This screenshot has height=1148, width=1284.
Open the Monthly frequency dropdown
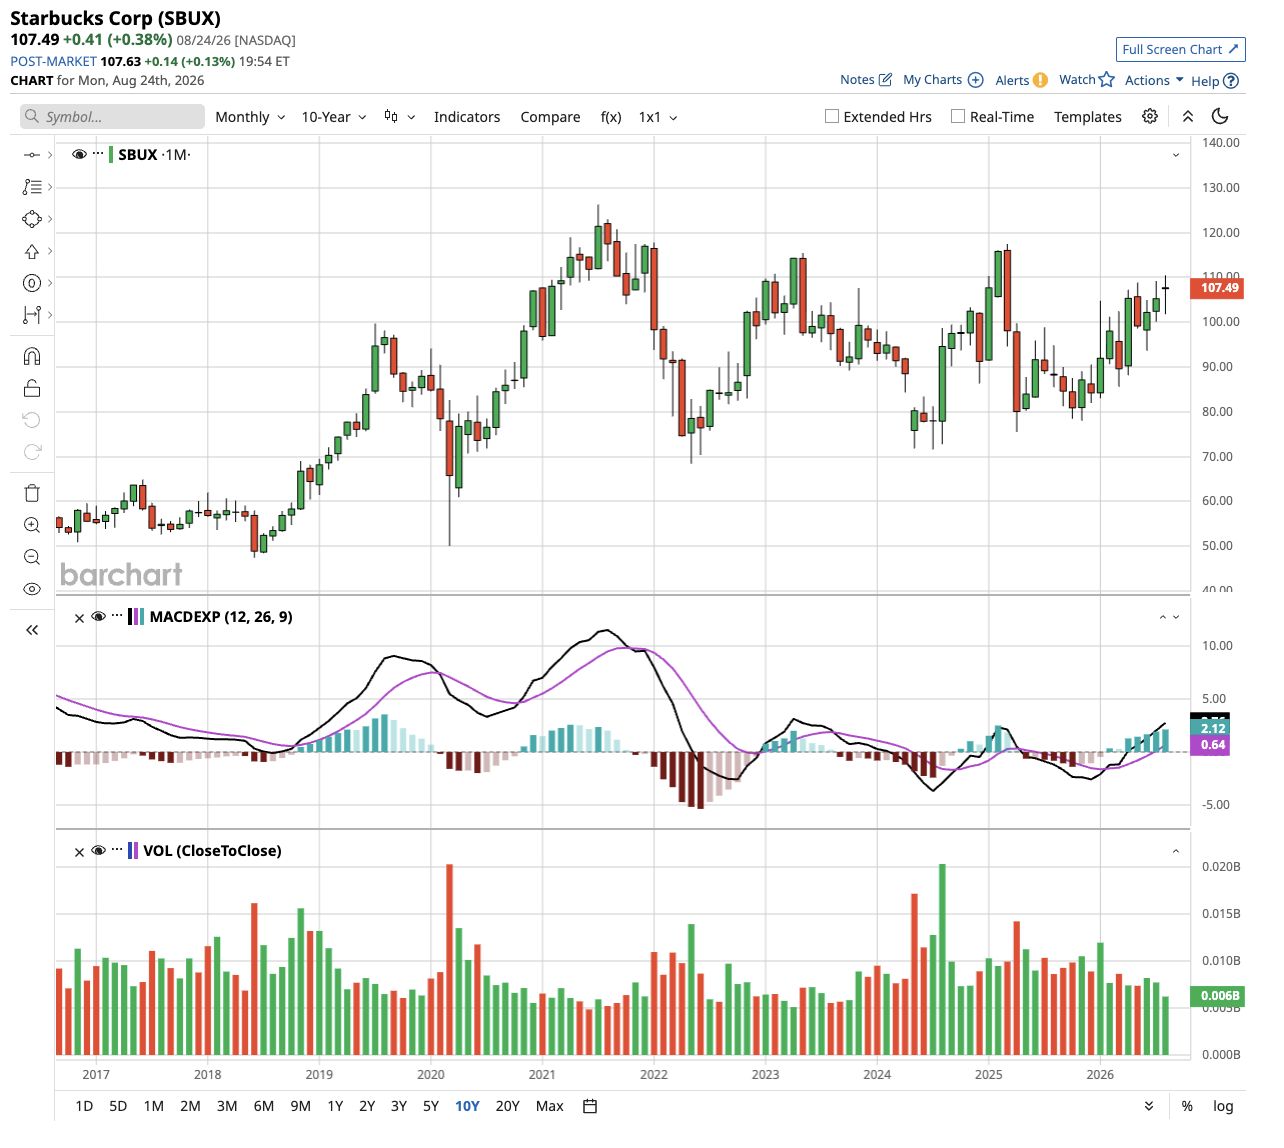250,117
